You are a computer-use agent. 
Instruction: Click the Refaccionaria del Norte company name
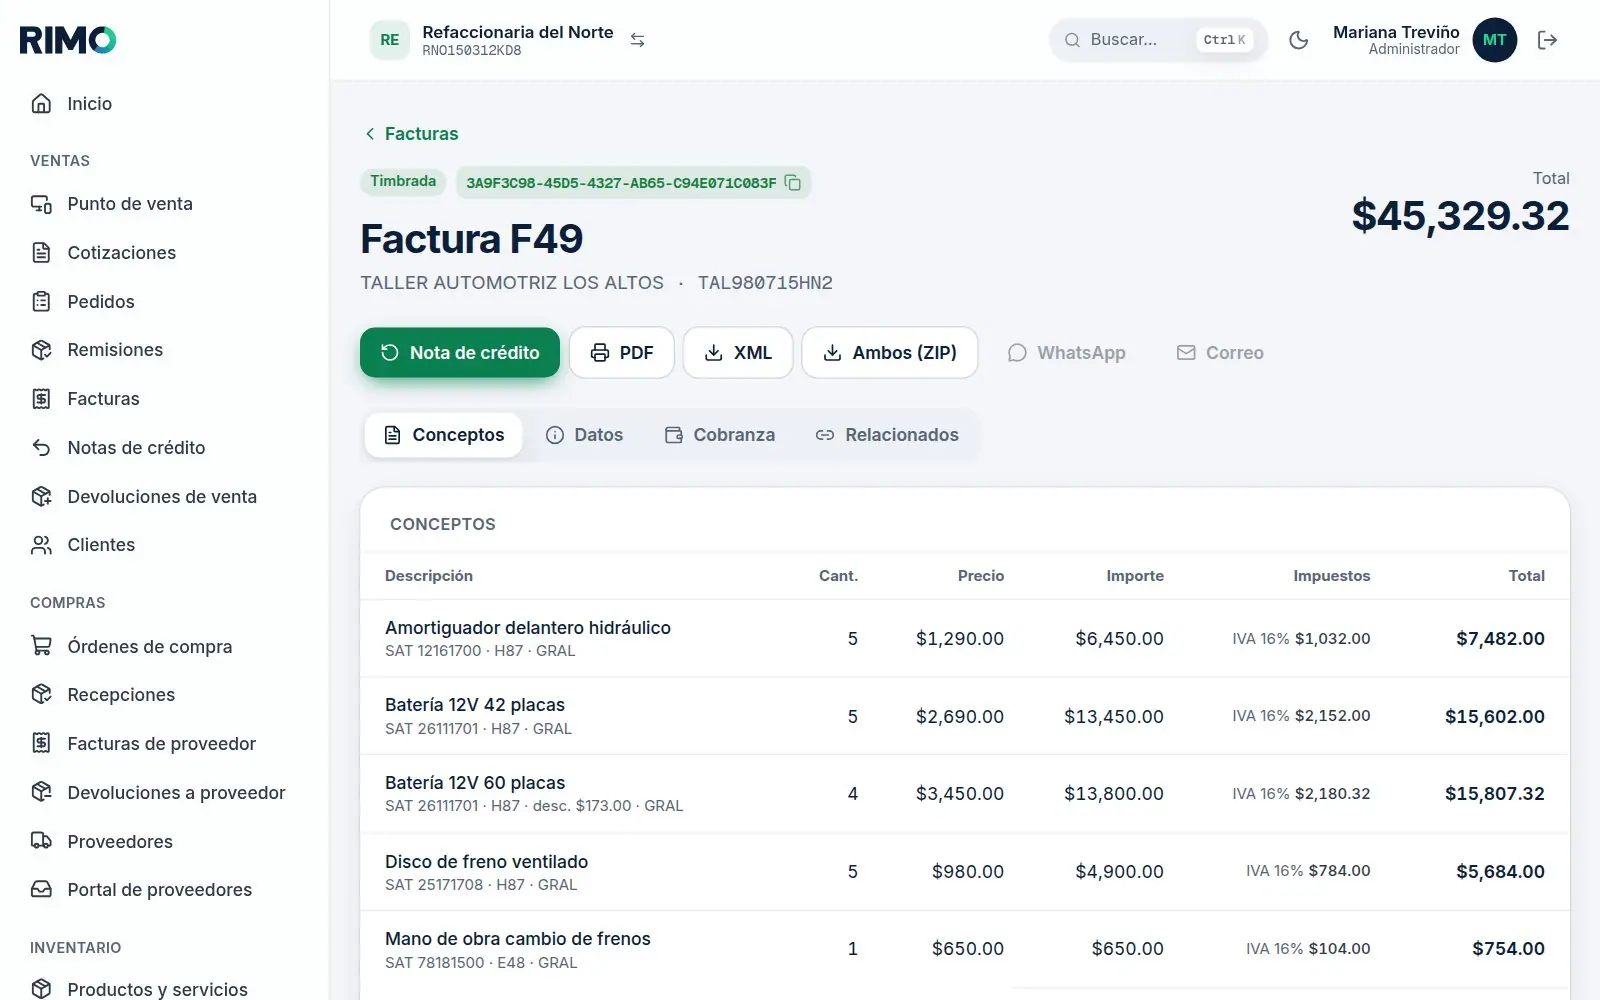(518, 32)
